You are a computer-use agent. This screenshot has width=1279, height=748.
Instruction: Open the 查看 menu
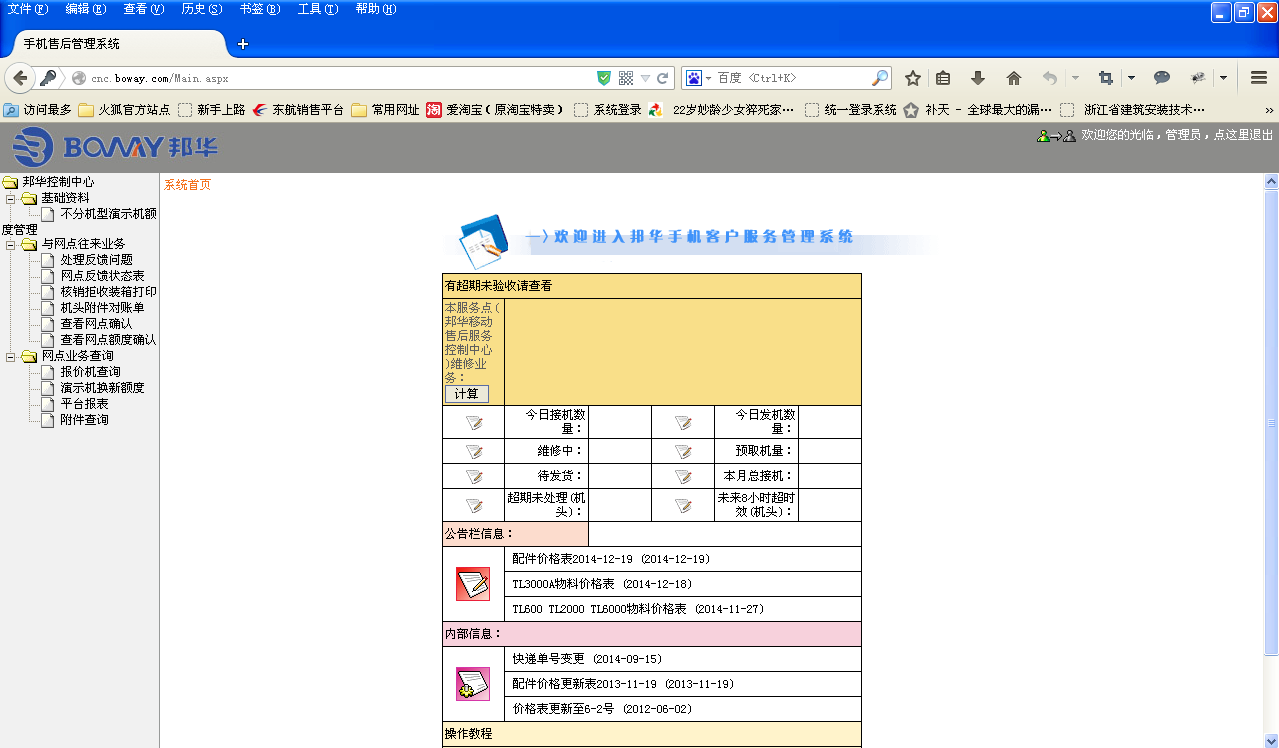point(143,9)
